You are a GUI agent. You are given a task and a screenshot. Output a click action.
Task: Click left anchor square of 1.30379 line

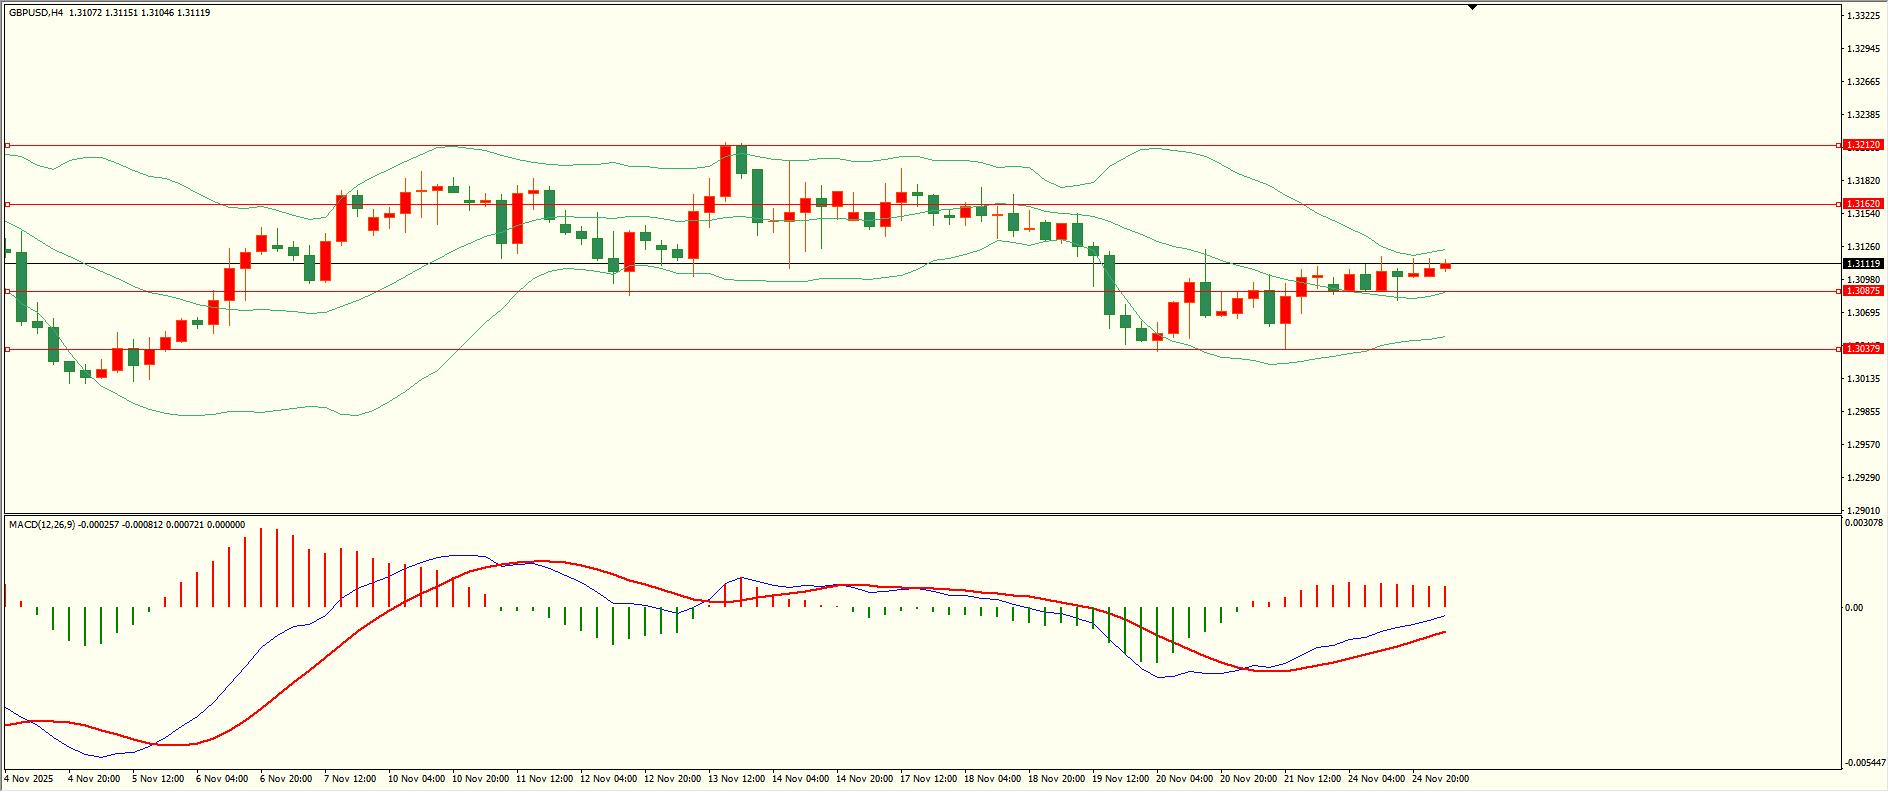click(8, 349)
